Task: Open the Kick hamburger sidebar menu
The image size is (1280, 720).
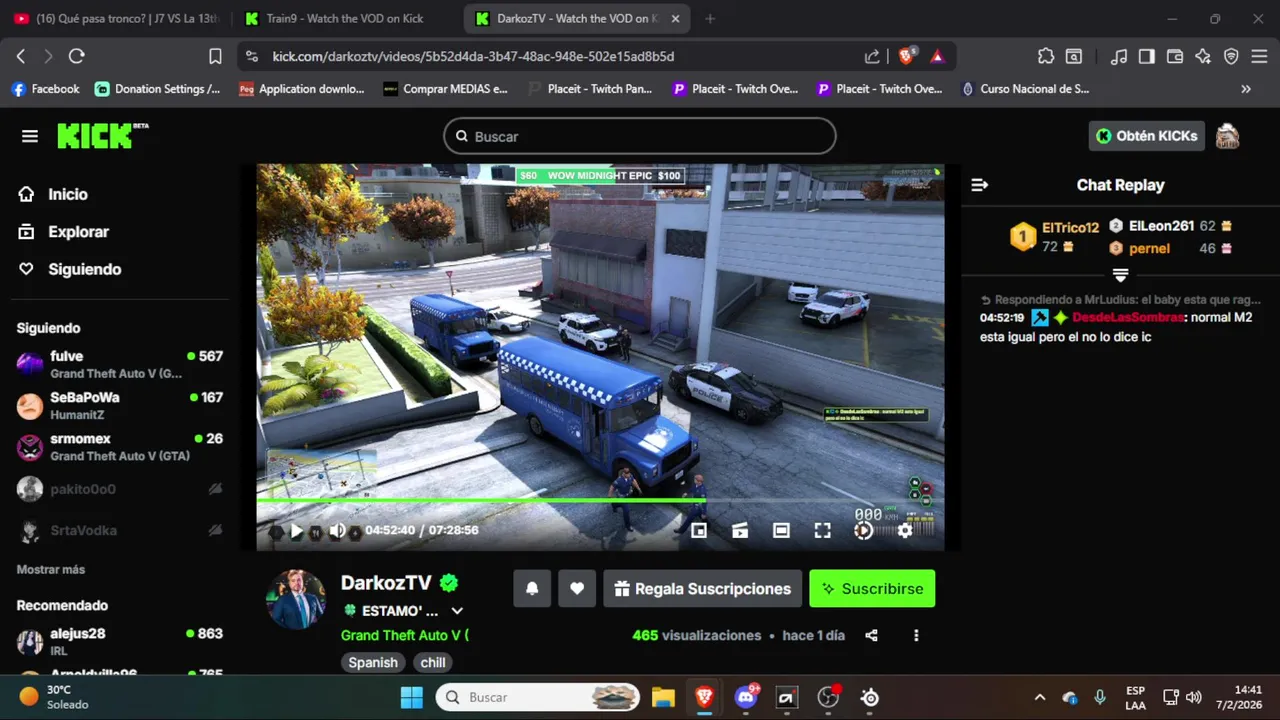Action: pos(29,136)
